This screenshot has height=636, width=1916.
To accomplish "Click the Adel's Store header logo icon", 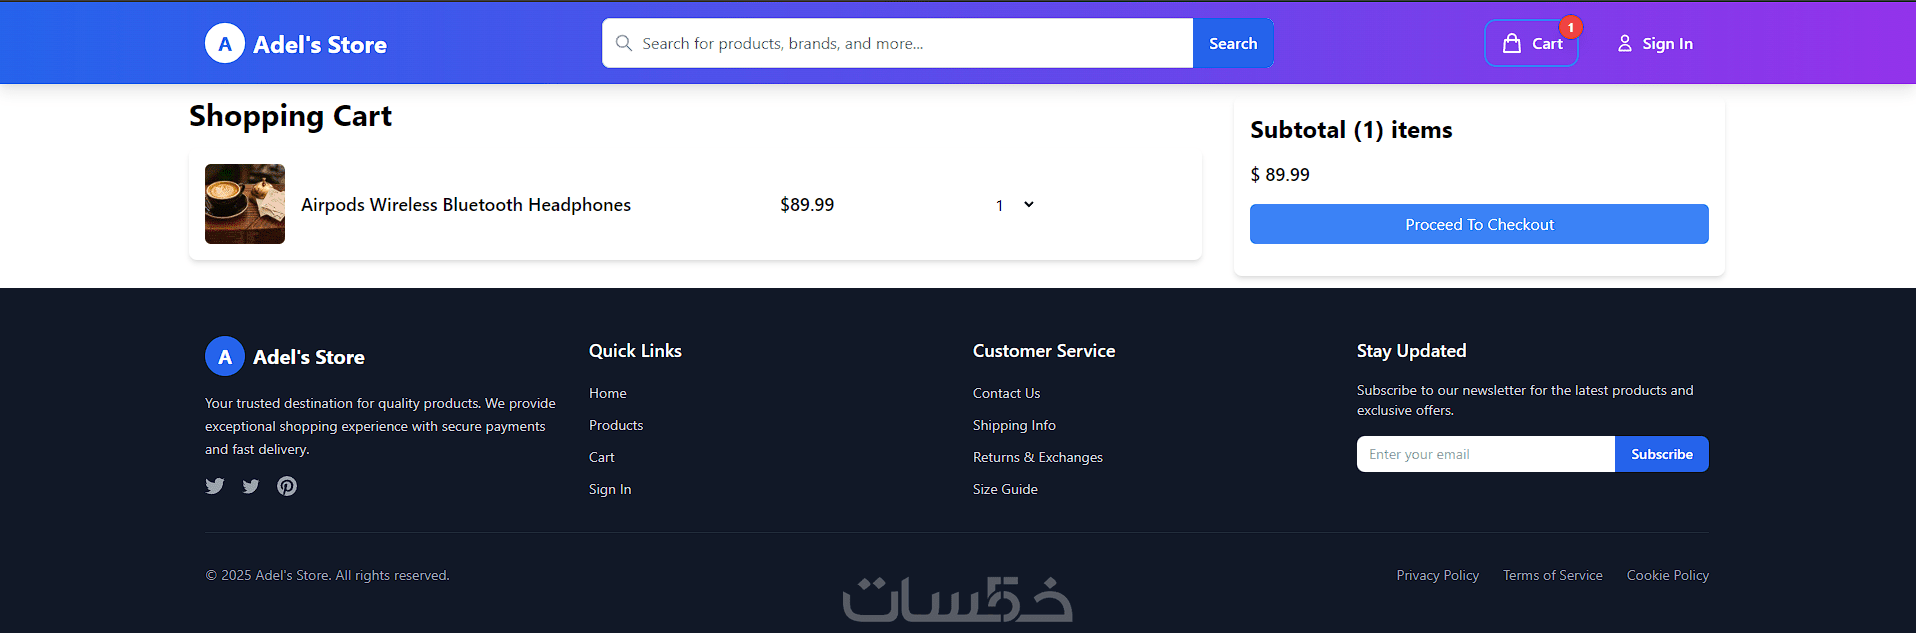I will (x=225, y=44).
